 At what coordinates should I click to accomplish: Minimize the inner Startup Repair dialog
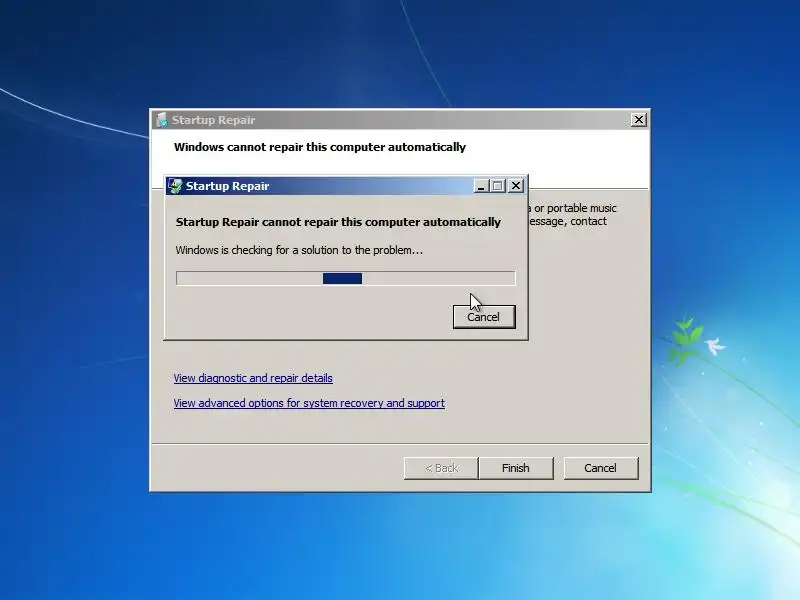[x=481, y=186]
